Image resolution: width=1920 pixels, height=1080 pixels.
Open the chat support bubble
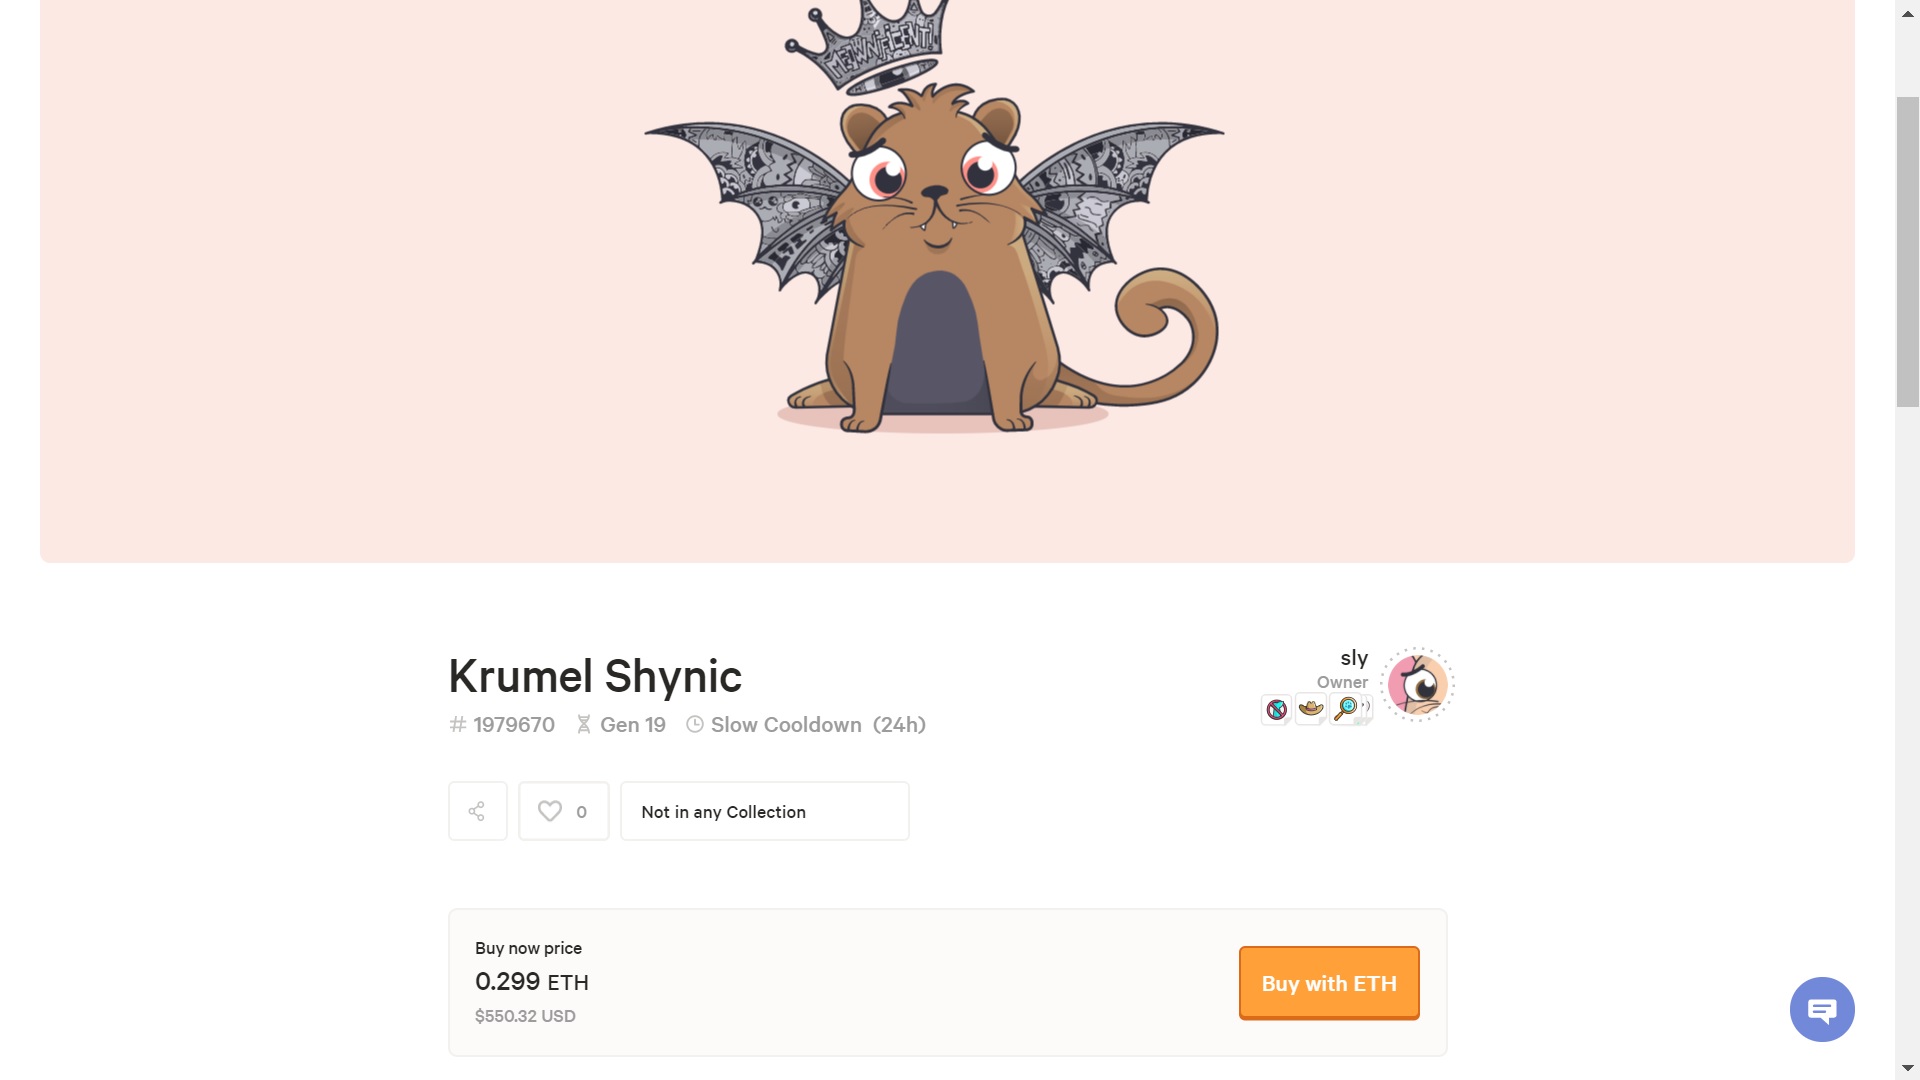coord(1822,1009)
